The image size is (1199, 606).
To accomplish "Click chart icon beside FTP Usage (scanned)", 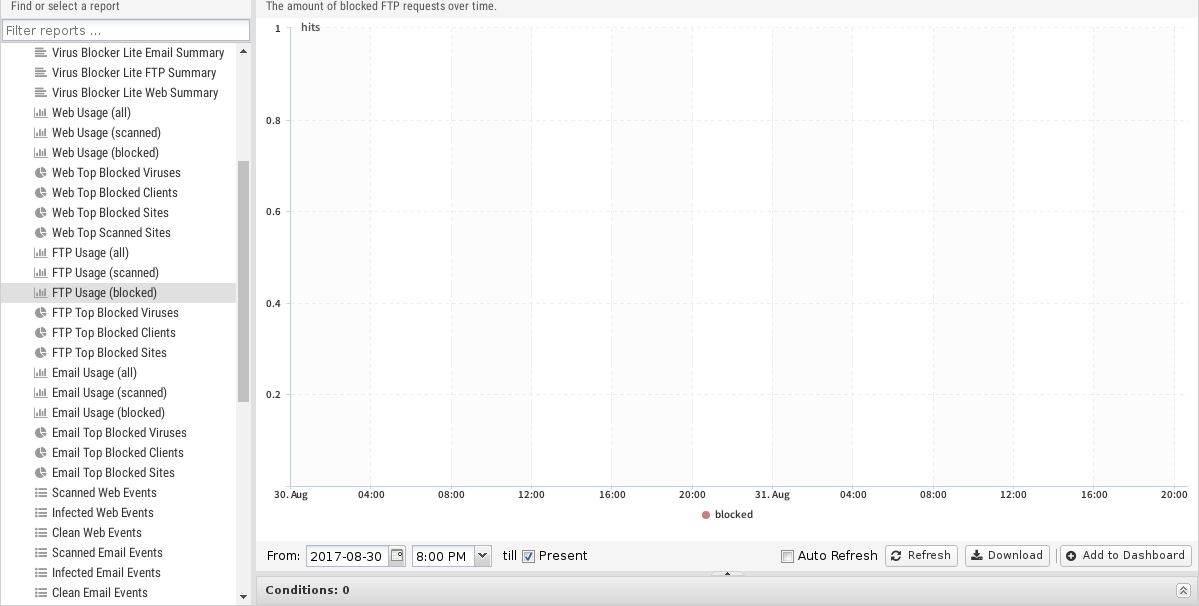I will point(41,272).
